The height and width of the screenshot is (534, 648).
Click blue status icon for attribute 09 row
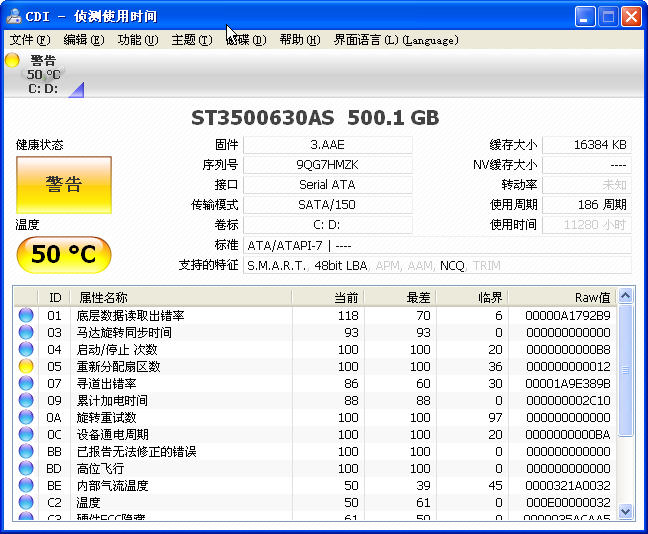26,401
